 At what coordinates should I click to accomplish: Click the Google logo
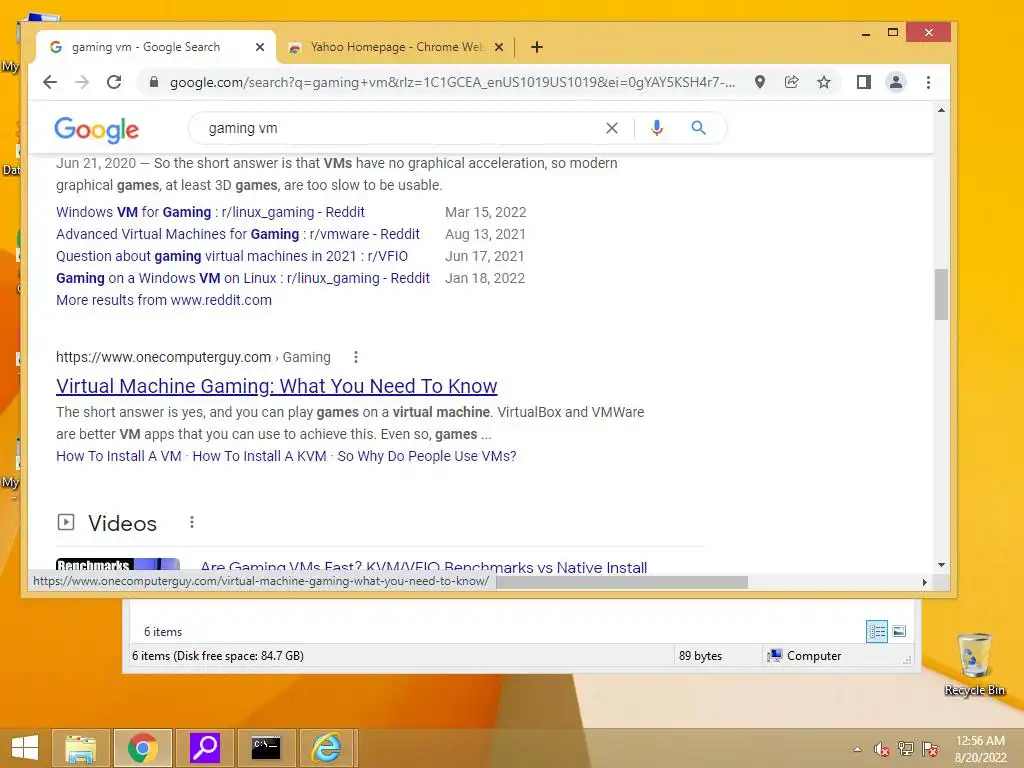pyautogui.click(x=97, y=129)
